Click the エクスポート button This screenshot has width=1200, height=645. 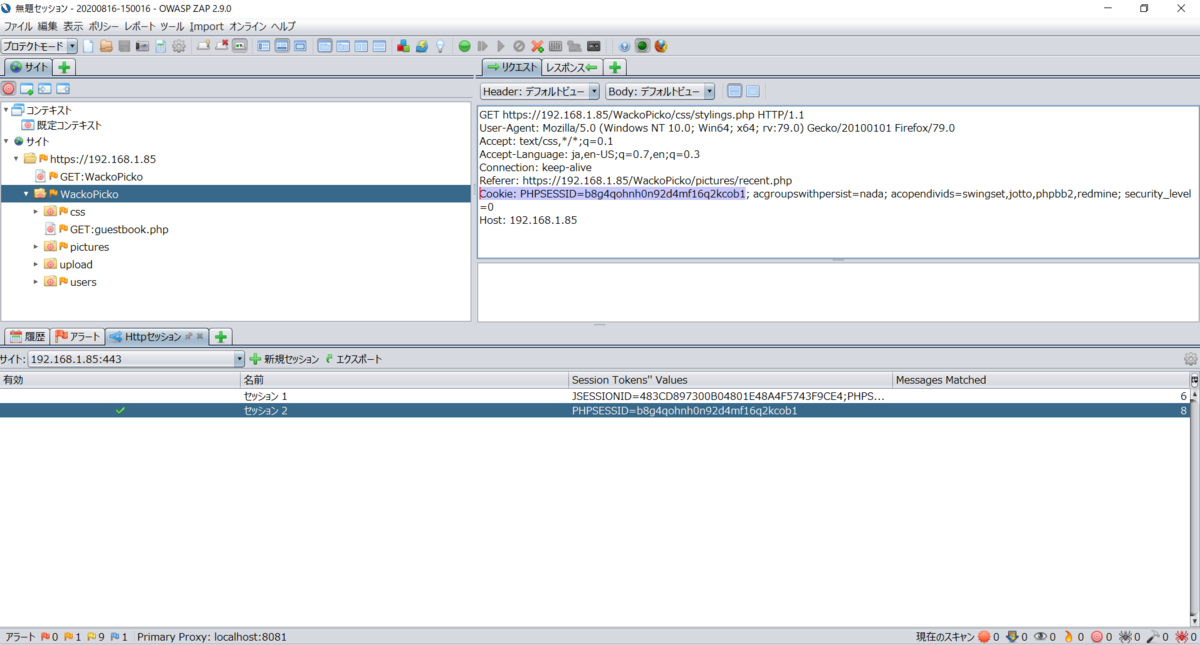pyautogui.click(x=353, y=359)
